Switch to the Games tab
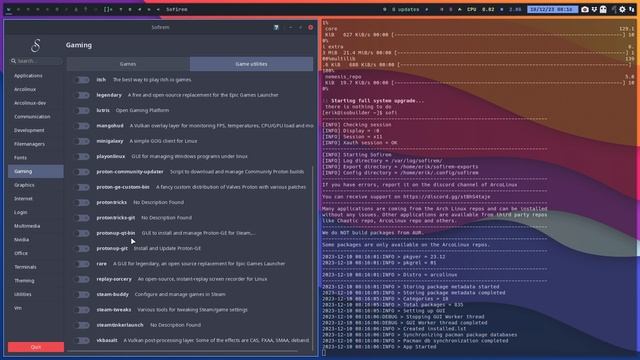The height and width of the screenshot is (360, 640). (128, 64)
